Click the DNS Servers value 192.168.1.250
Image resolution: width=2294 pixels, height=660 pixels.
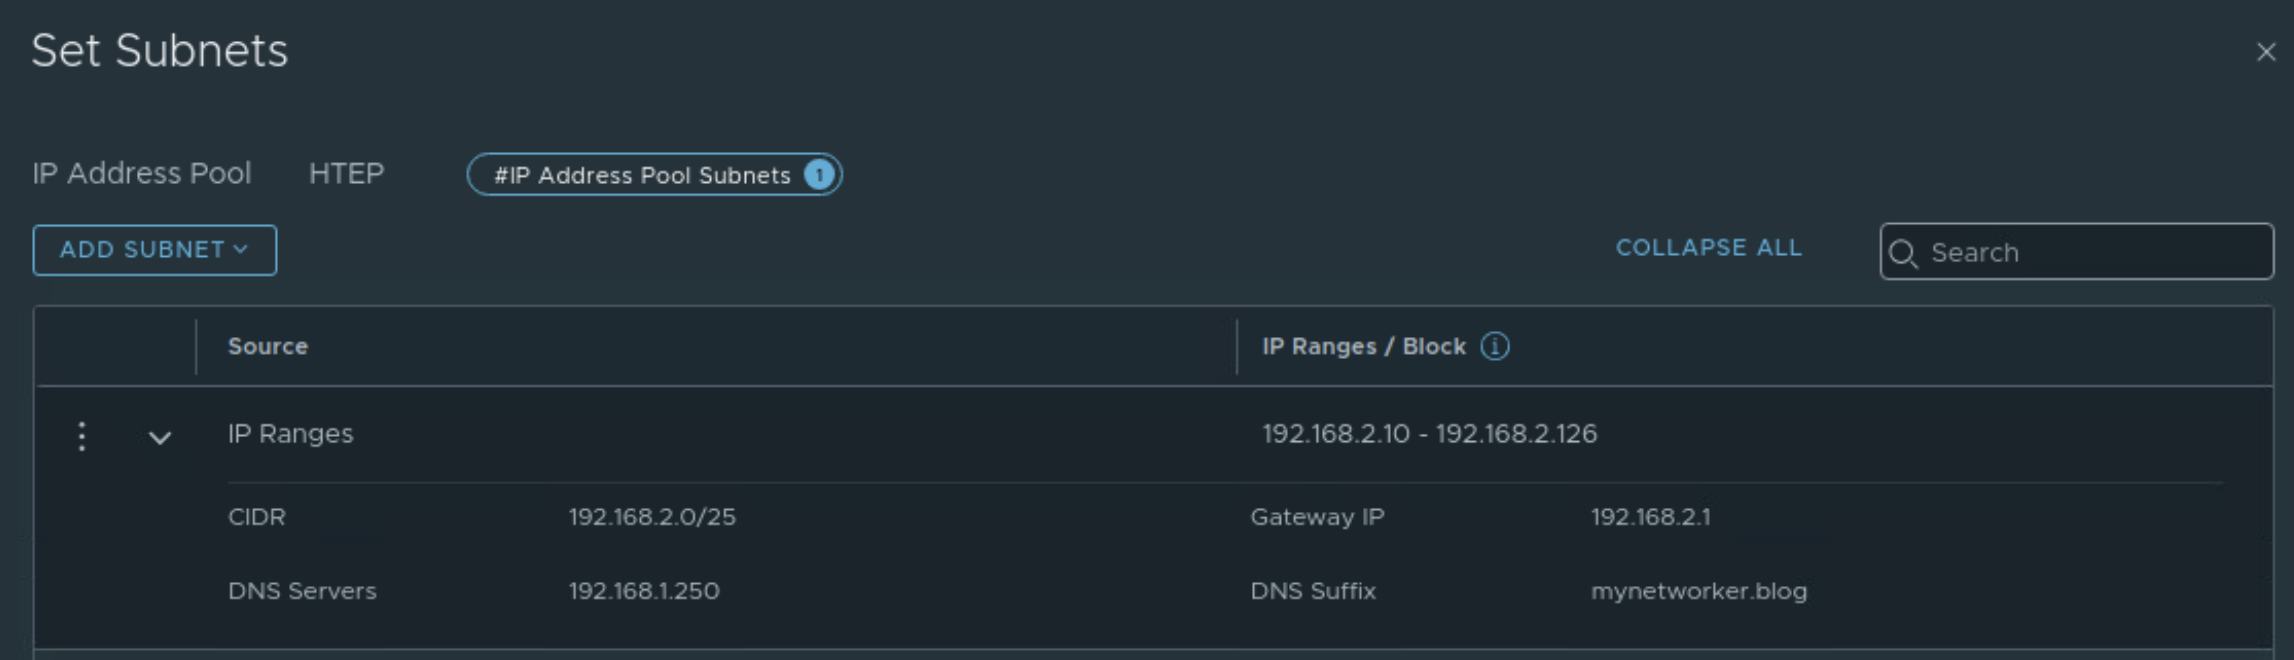click(x=644, y=591)
